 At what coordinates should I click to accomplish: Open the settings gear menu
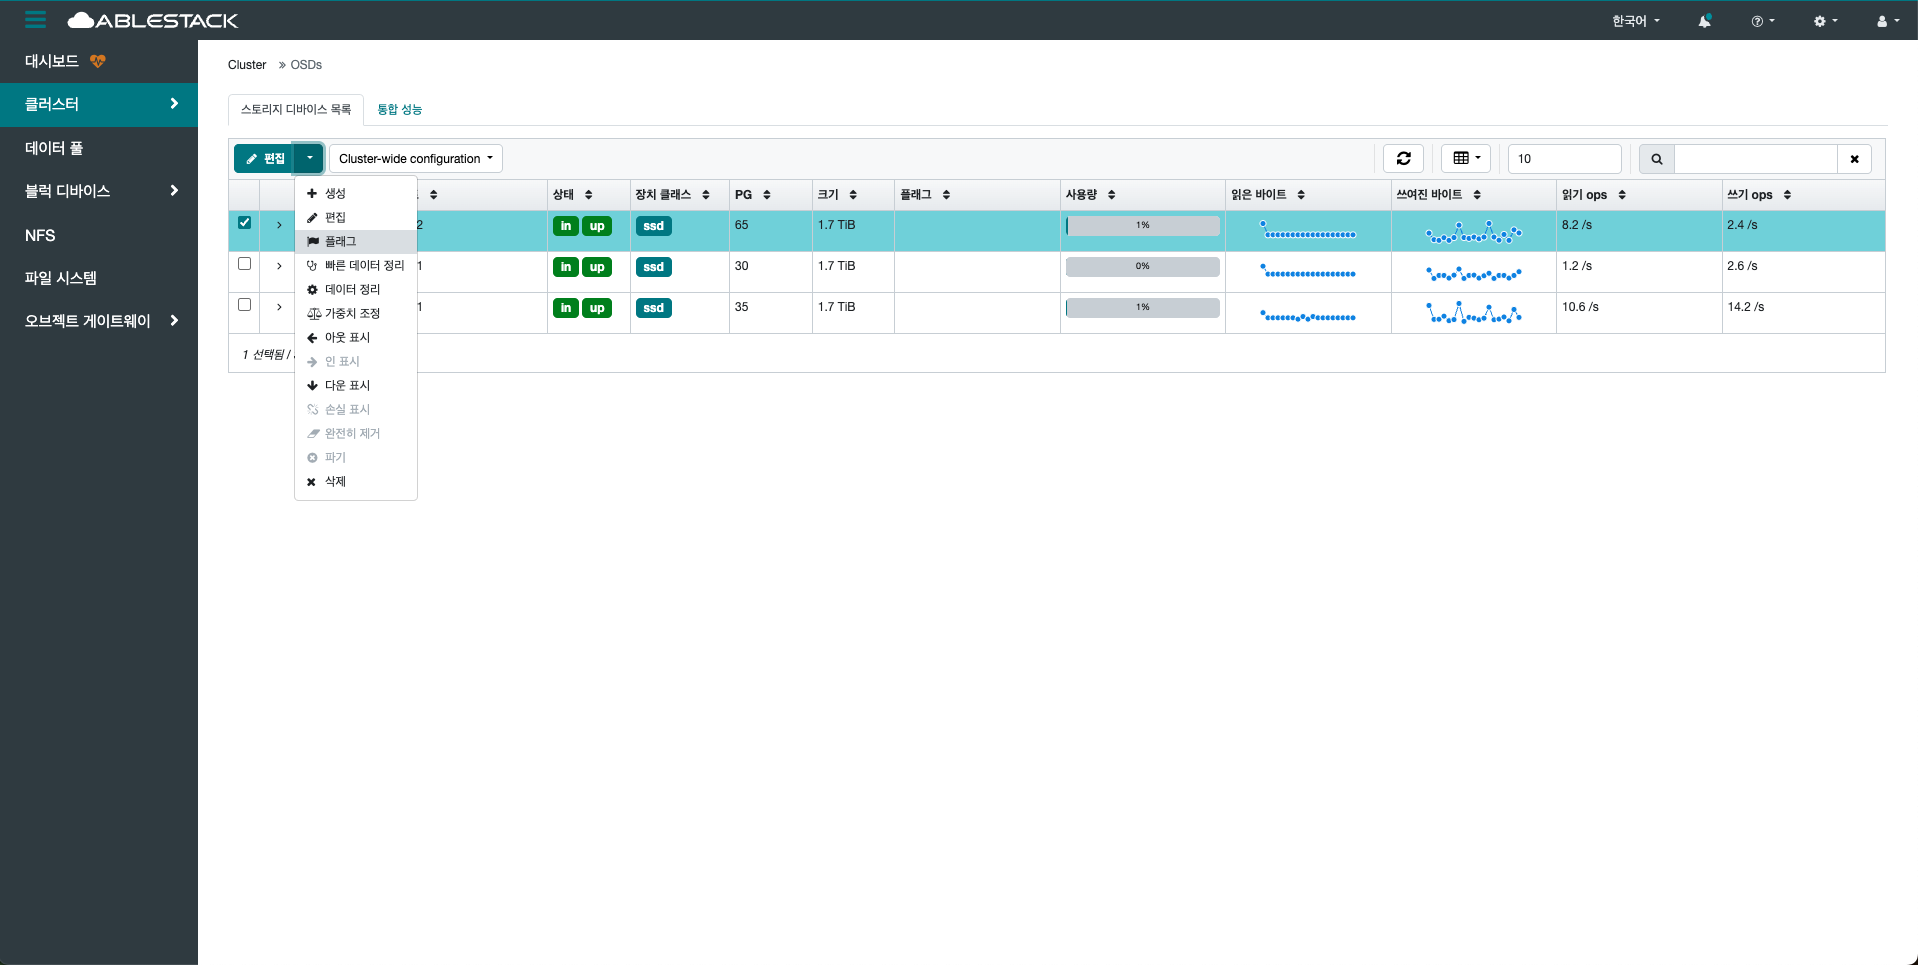(1825, 21)
